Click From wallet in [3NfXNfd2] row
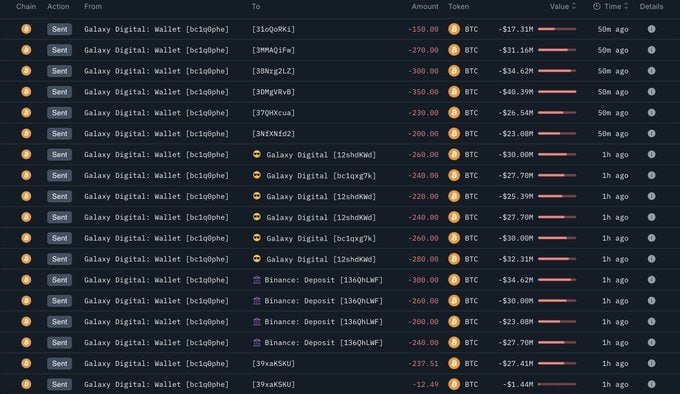The width and height of the screenshot is (680, 394). click(x=156, y=134)
